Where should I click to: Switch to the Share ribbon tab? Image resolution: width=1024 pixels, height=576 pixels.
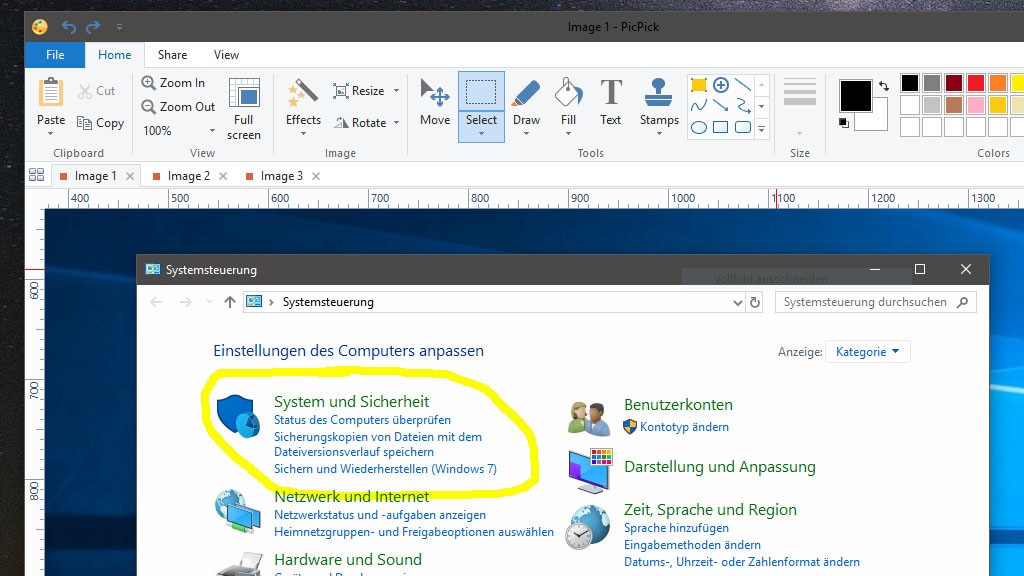tap(172, 55)
